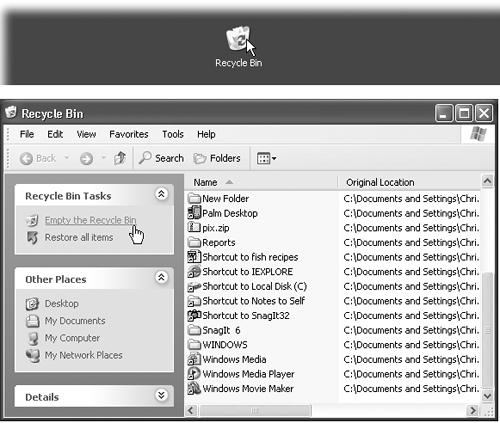500x423 pixels.
Task: Select the WINDOWS folder icon
Action: [x=194, y=345]
